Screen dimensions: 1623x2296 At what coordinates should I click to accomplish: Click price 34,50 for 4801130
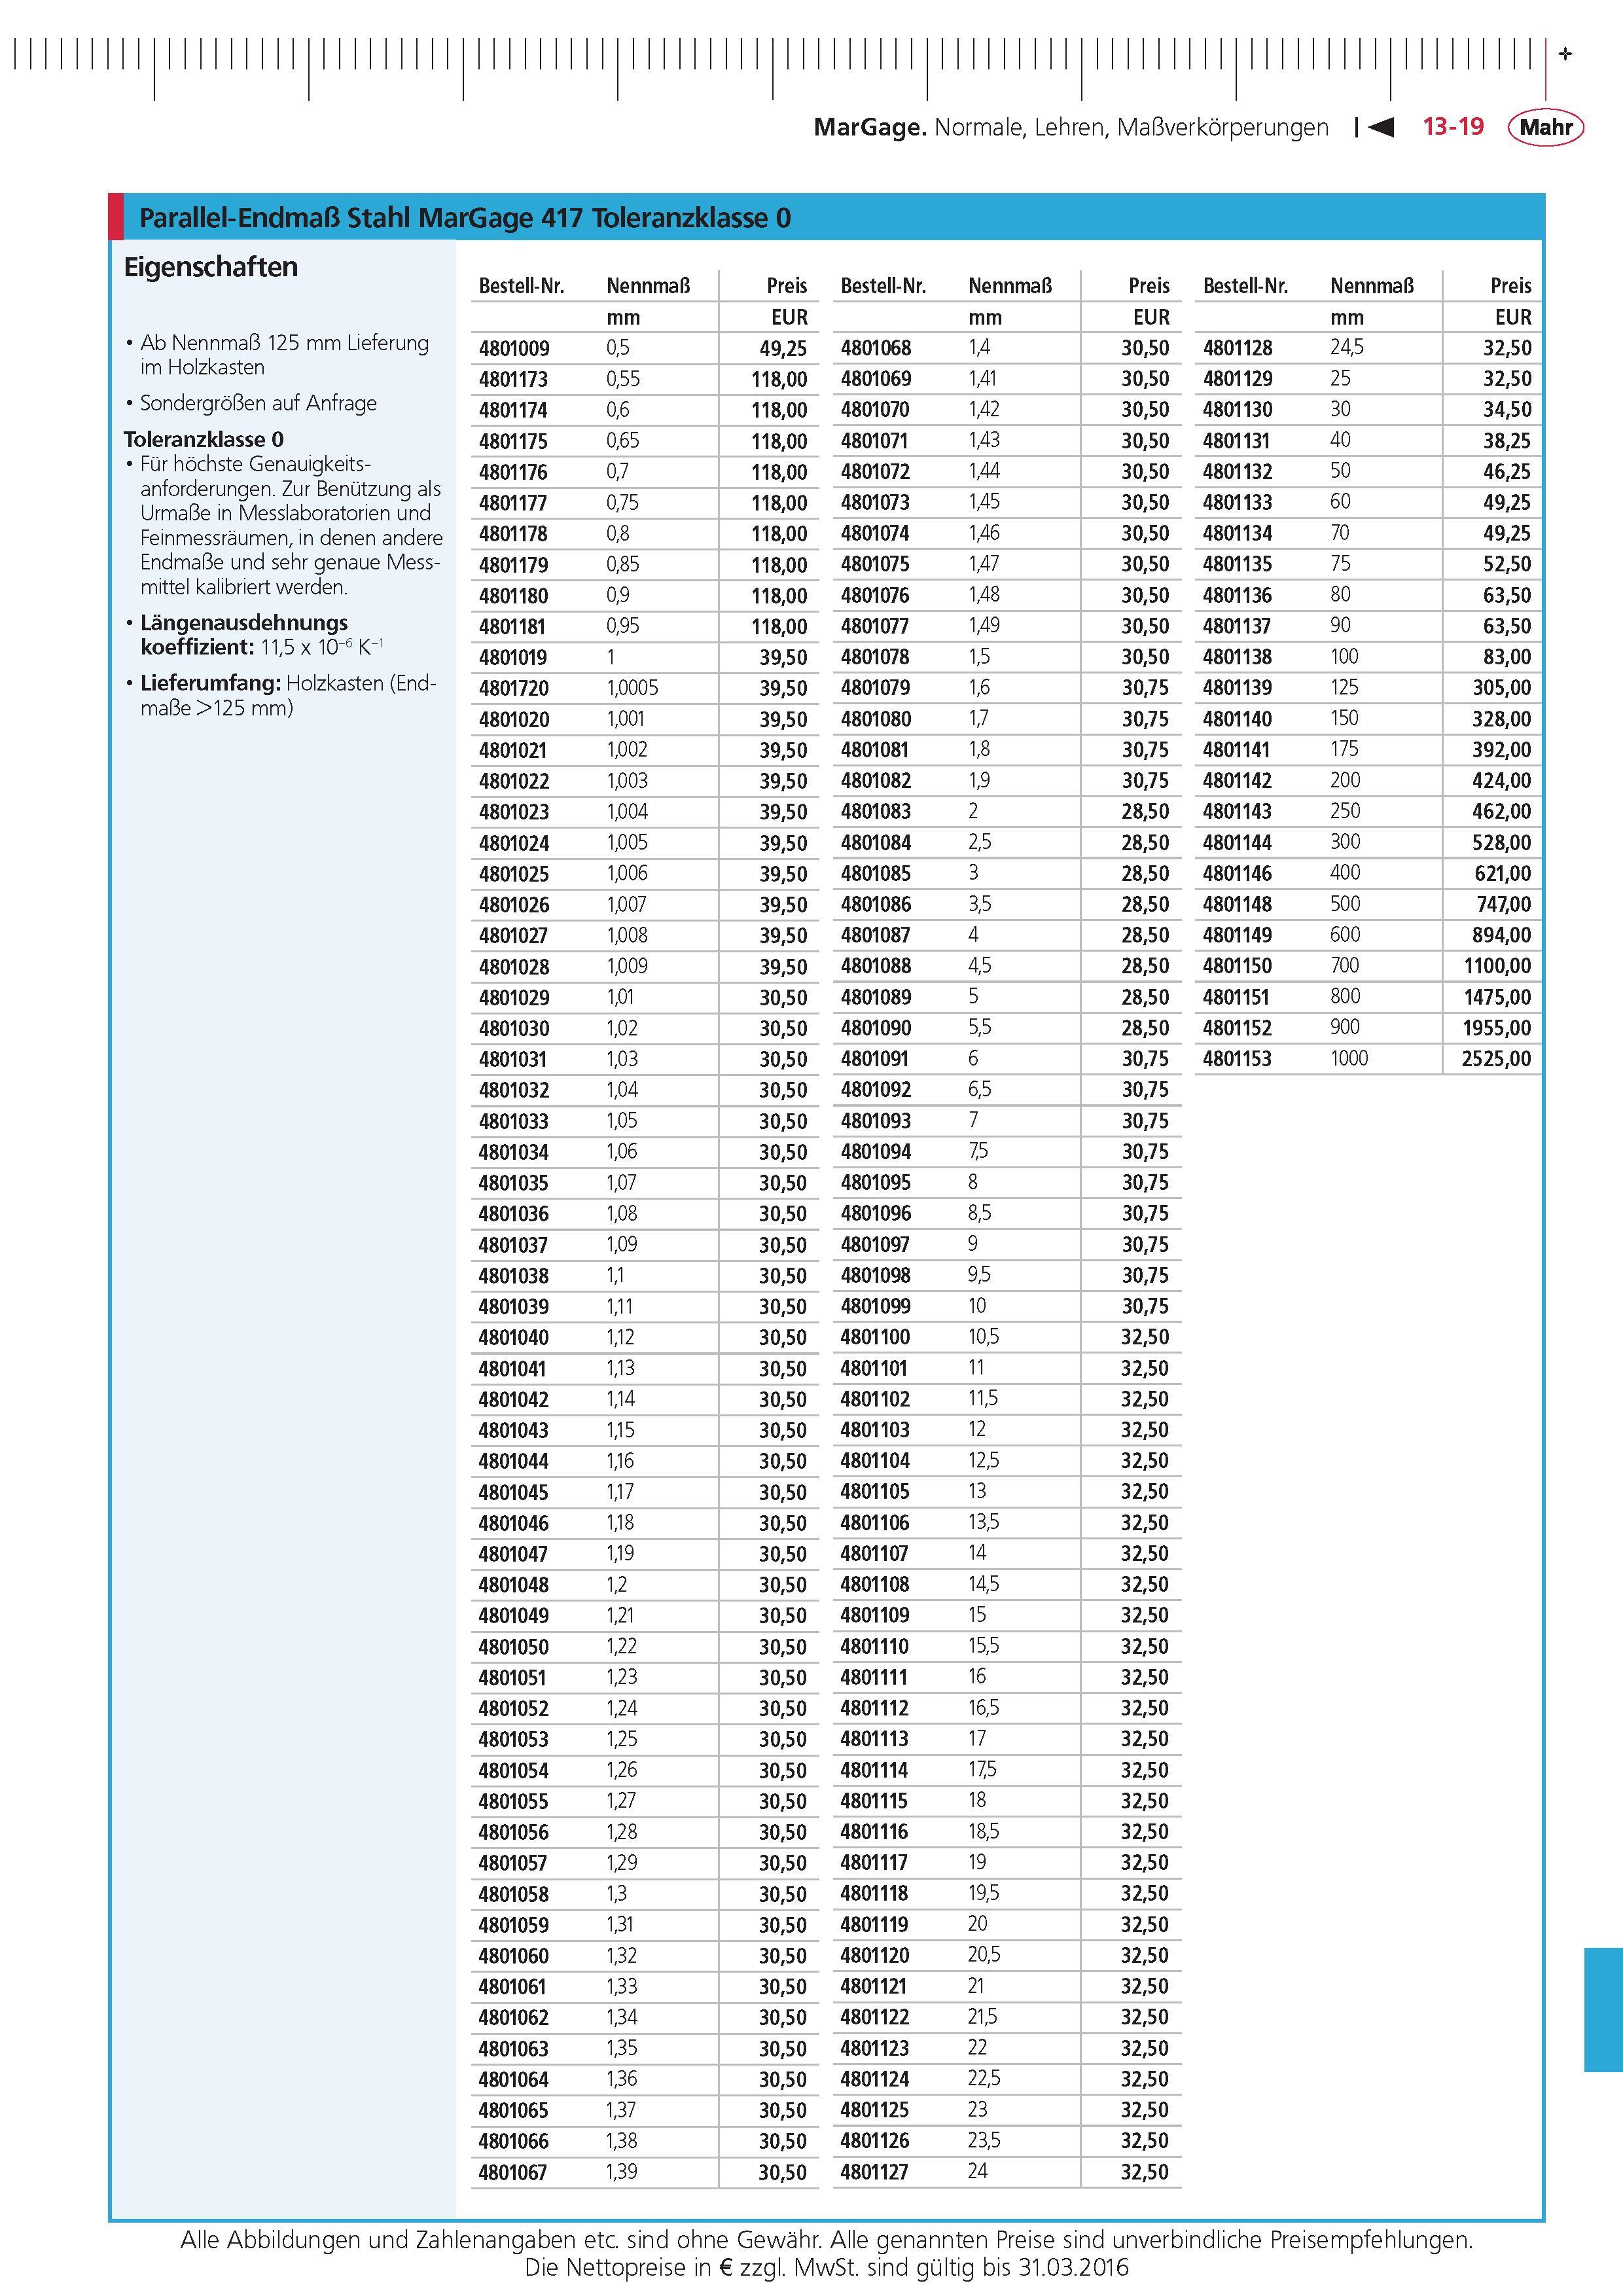coord(1507,410)
